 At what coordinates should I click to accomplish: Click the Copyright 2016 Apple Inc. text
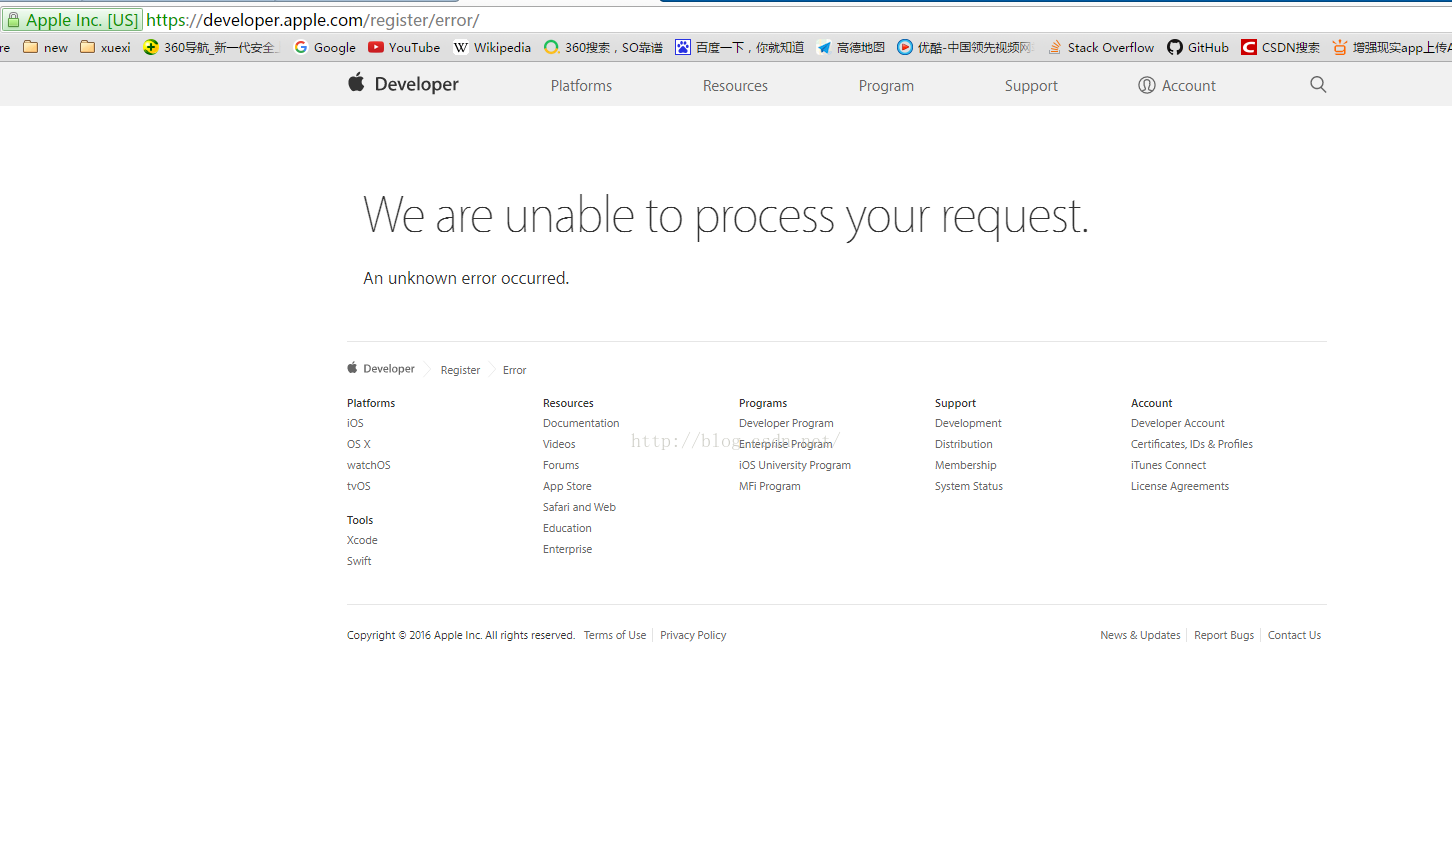tap(461, 635)
